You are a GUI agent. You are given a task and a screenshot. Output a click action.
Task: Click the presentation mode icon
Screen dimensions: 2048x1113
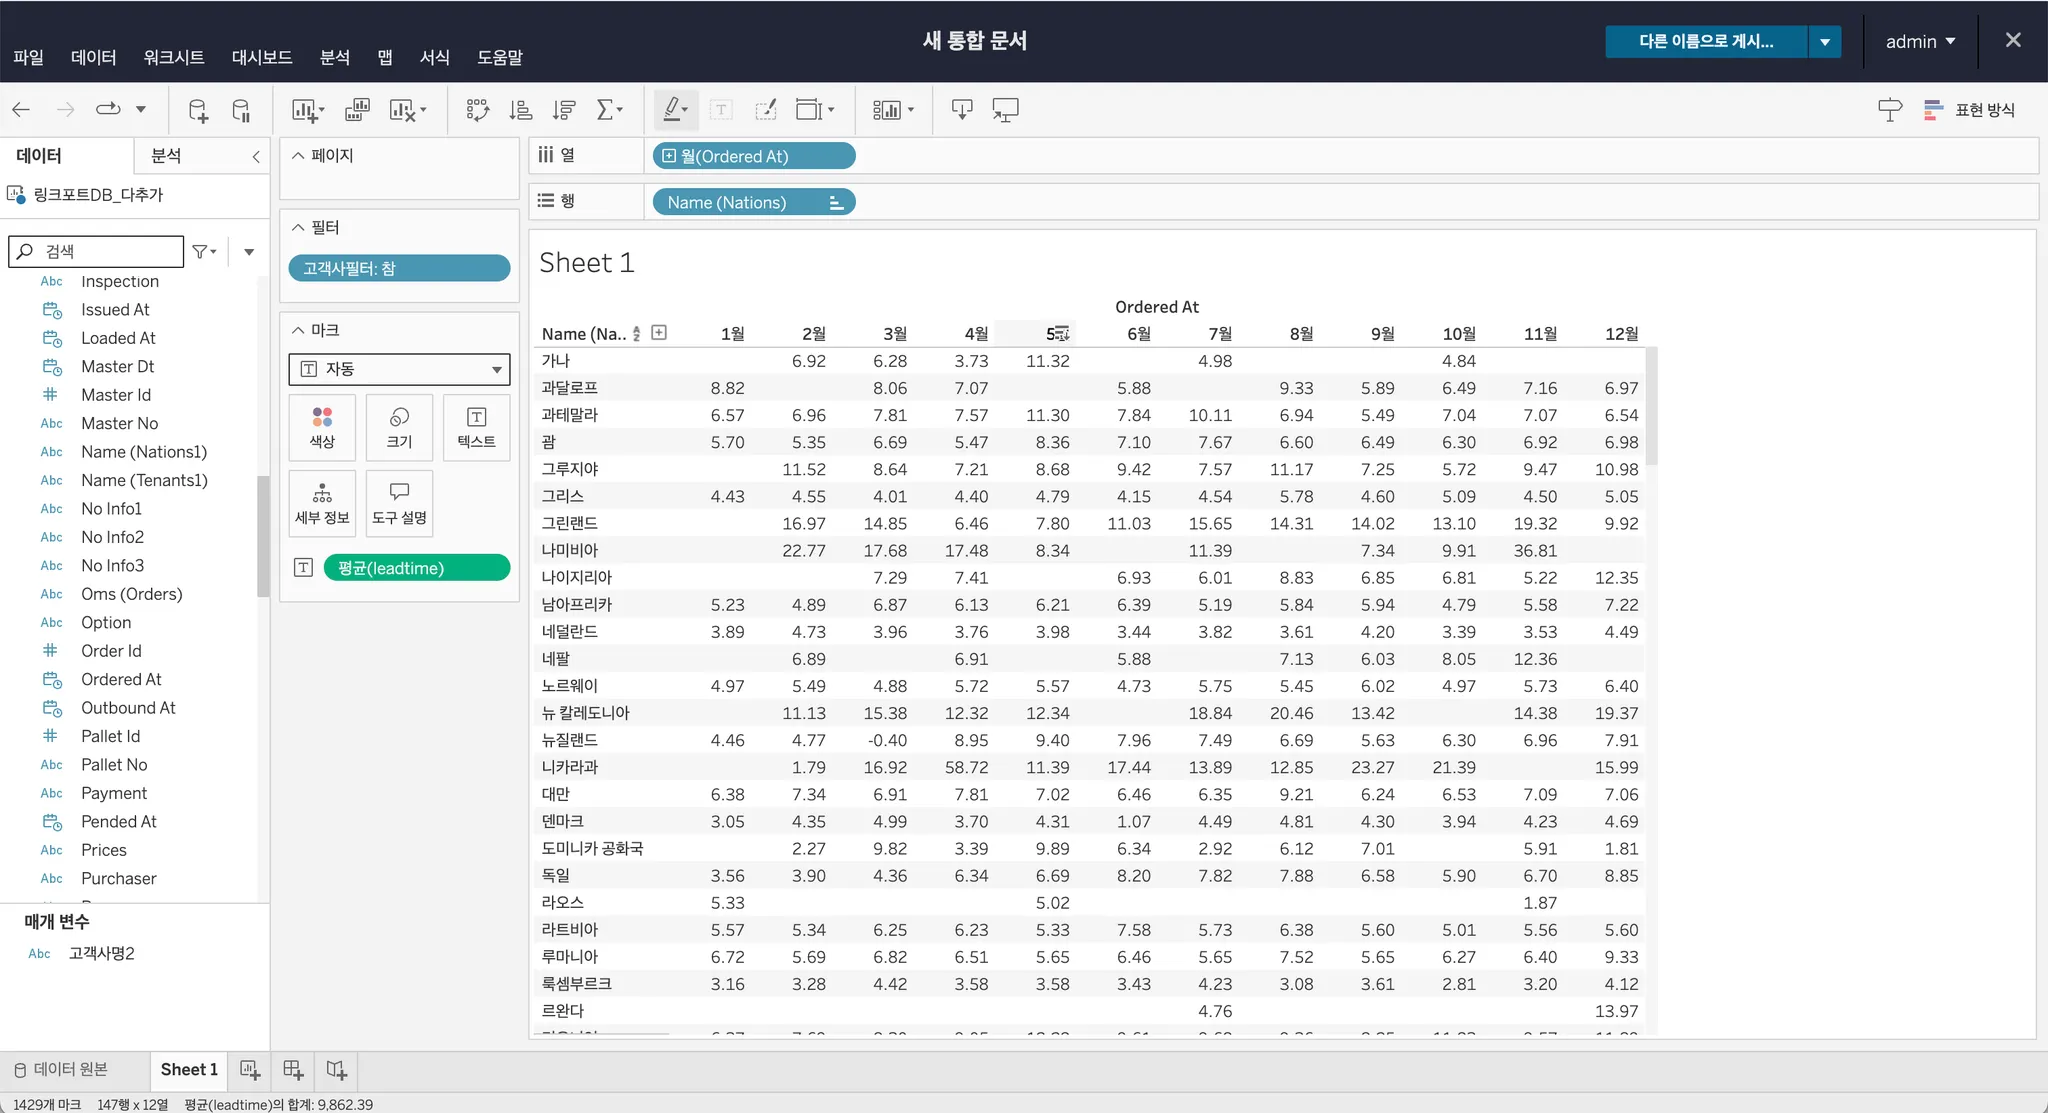tap(1005, 110)
